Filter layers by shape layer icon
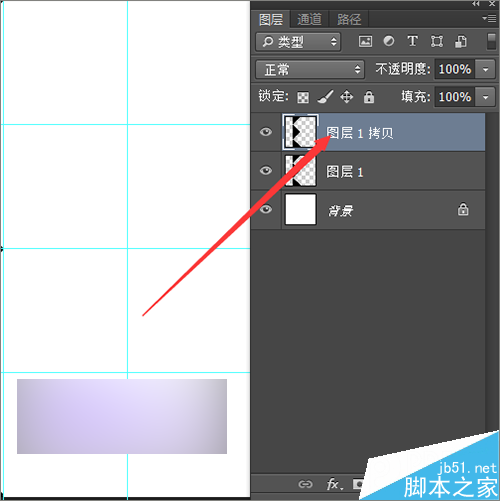Image resolution: width=500 pixels, height=501 pixels. point(437,42)
